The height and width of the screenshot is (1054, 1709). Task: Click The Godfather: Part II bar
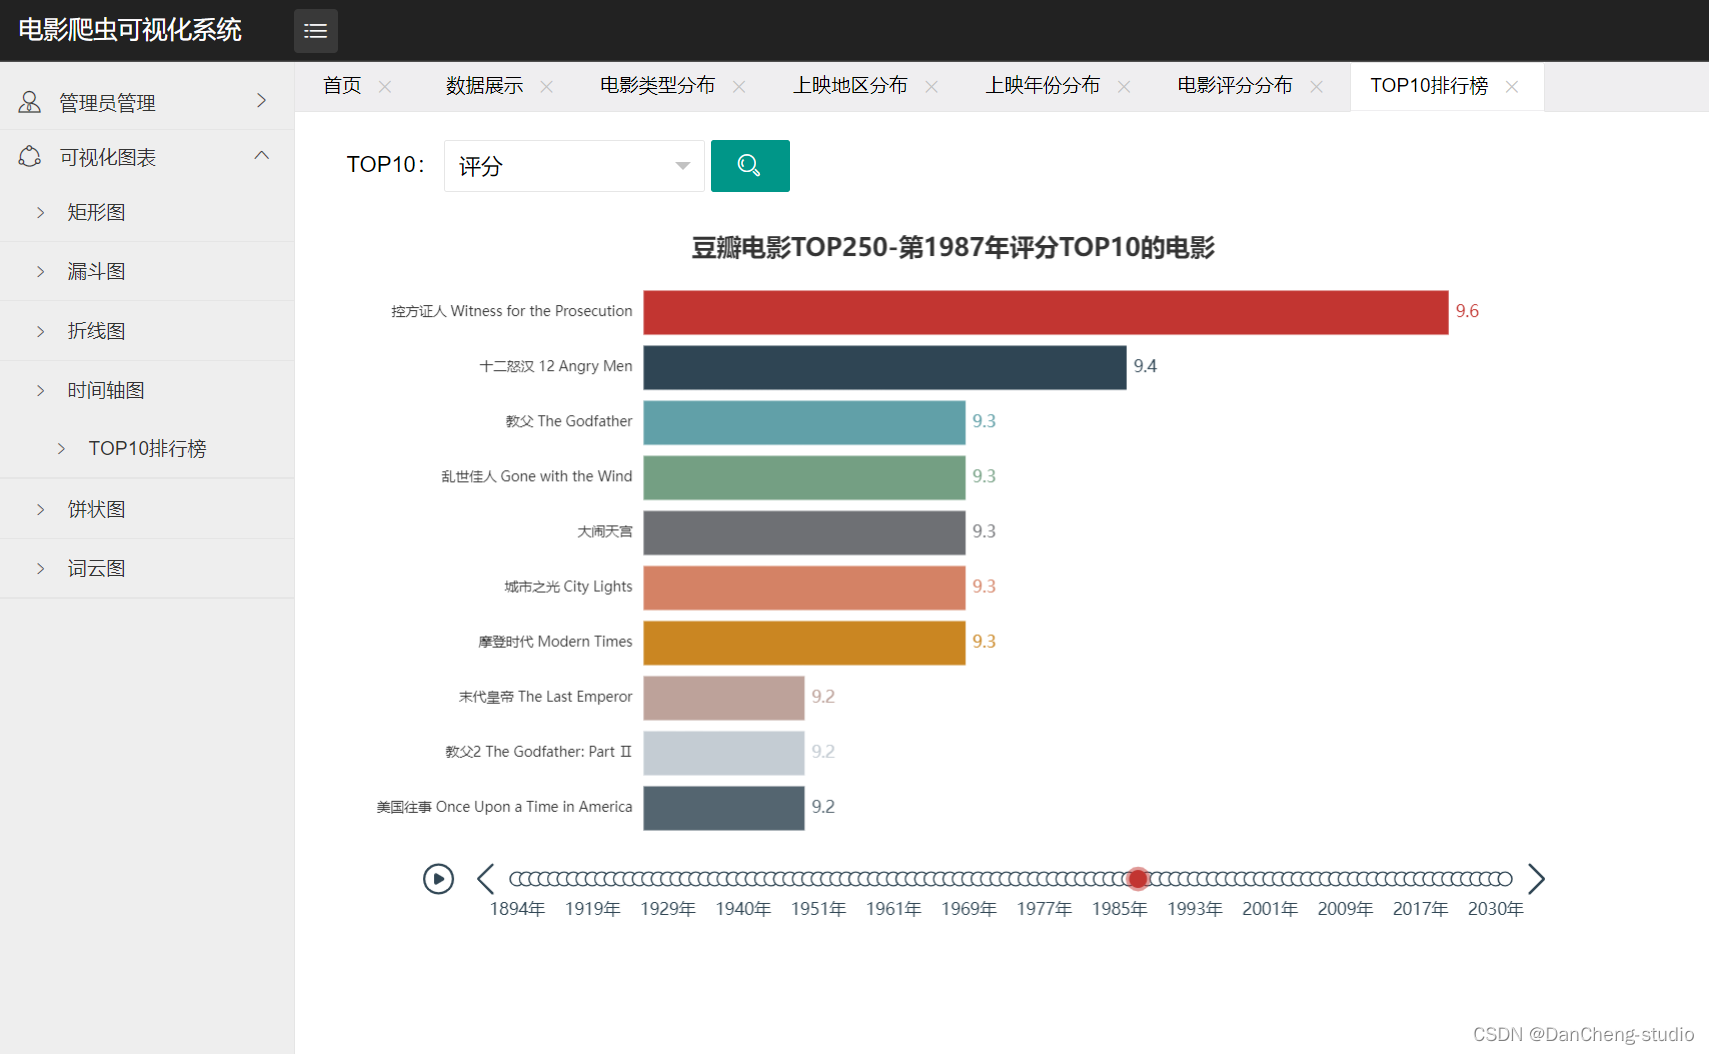click(x=724, y=752)
